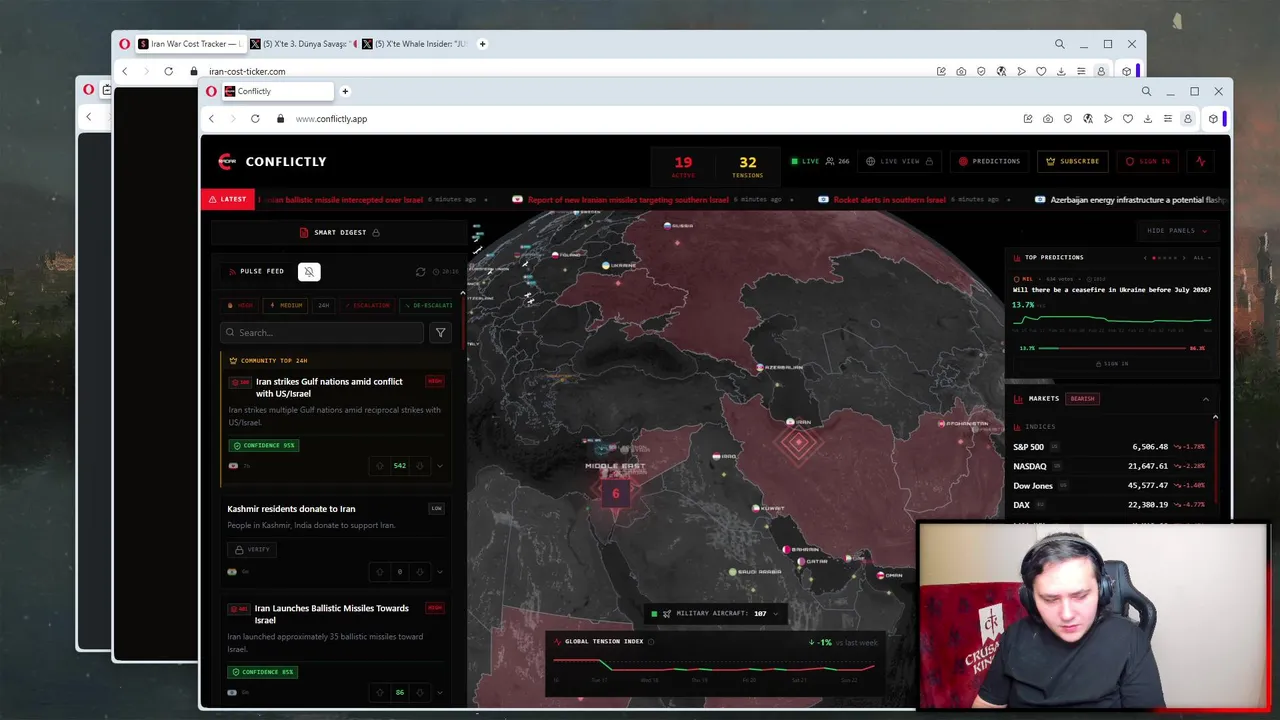Image resolution: width=1280 pixels, height=720 pixels.
Task: Upvote the Iran Launches Ballistic Missiles story
Action: pyautogui.click(x=379, y=692)
